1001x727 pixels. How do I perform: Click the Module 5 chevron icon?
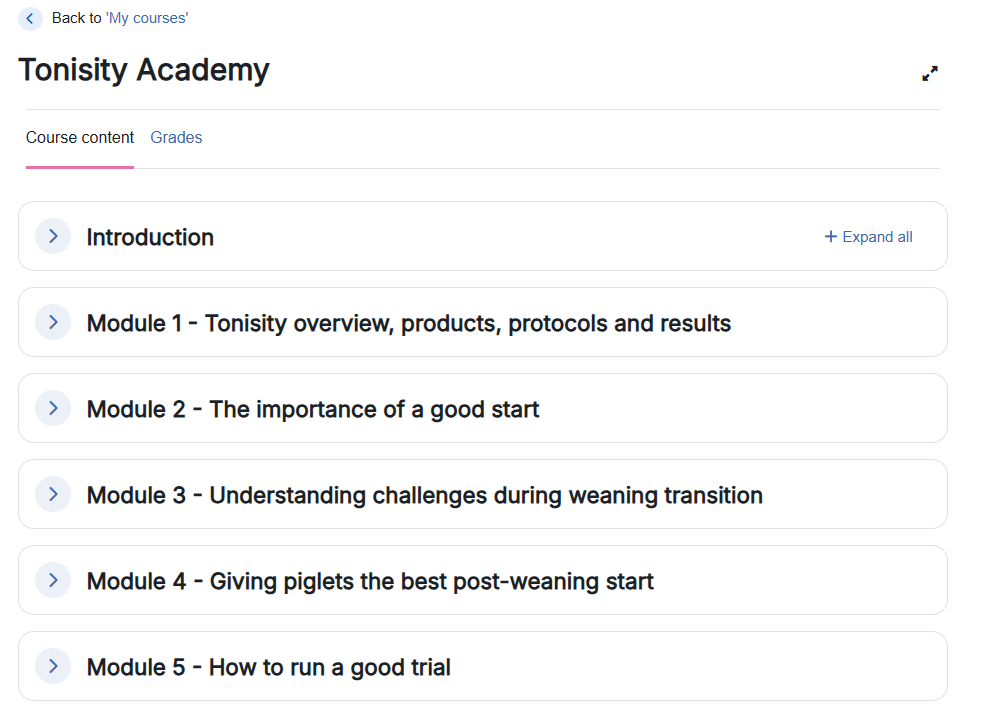coord(53,666)
